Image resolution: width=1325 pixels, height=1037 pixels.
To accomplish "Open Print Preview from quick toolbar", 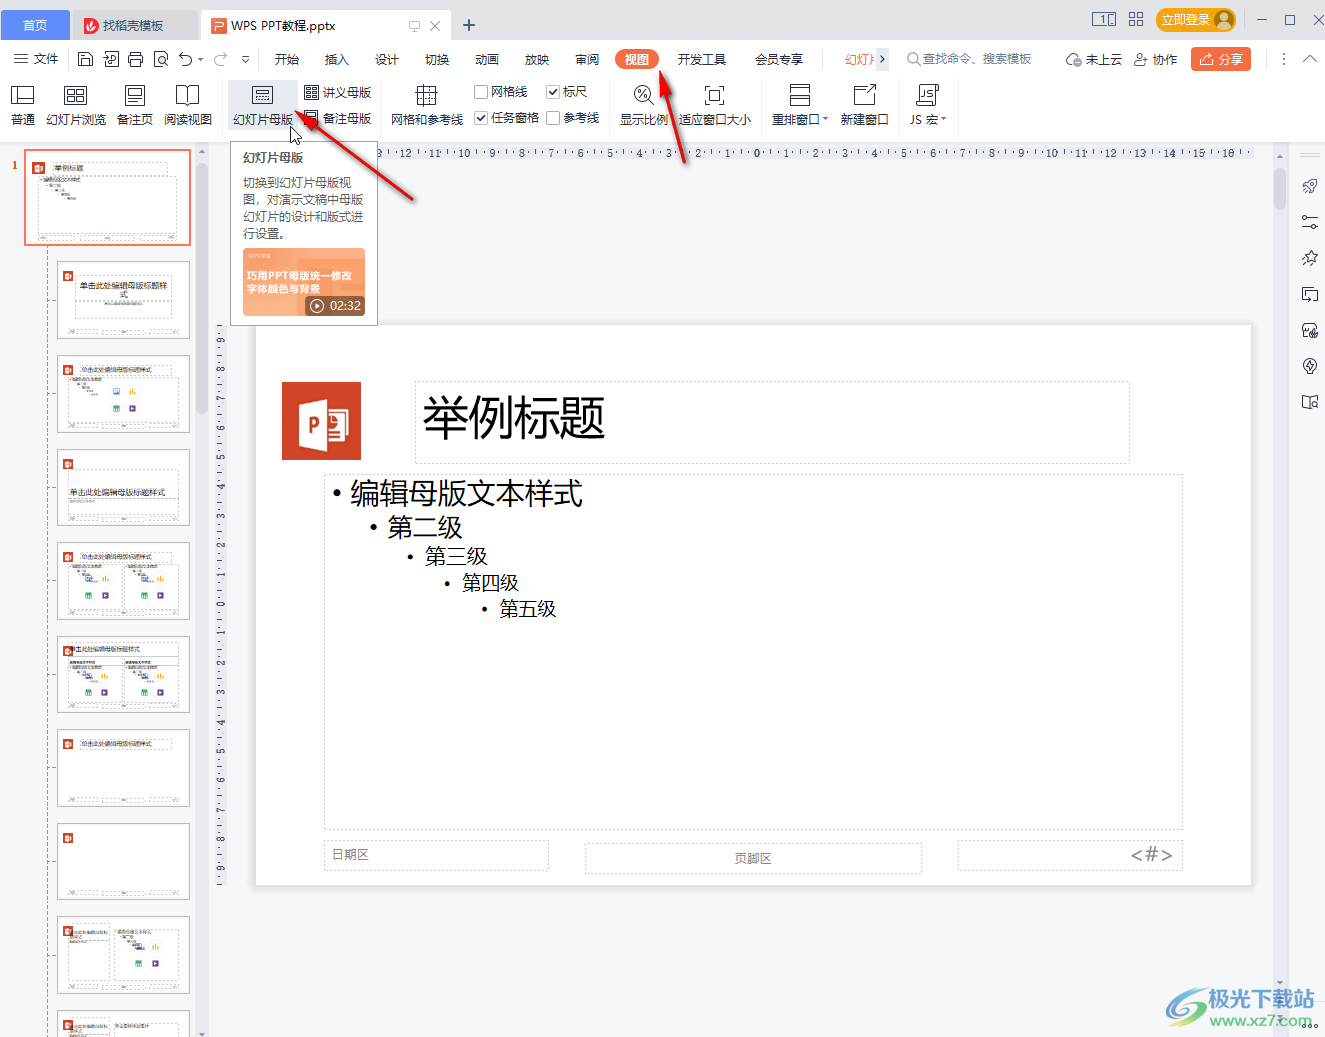I will 161,59.
